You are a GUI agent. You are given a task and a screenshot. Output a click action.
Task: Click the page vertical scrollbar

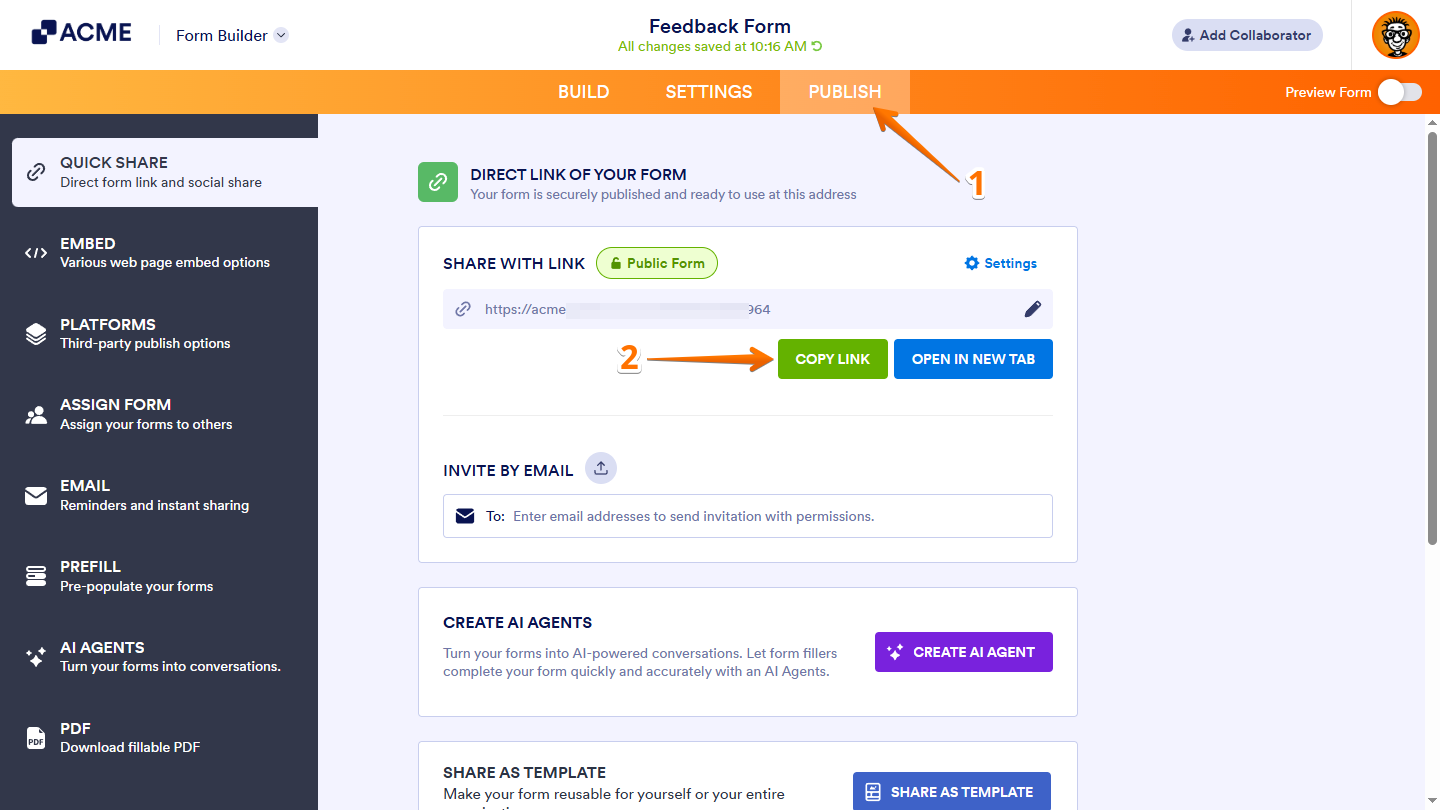pyautogui.click(x=1431, y=340)
